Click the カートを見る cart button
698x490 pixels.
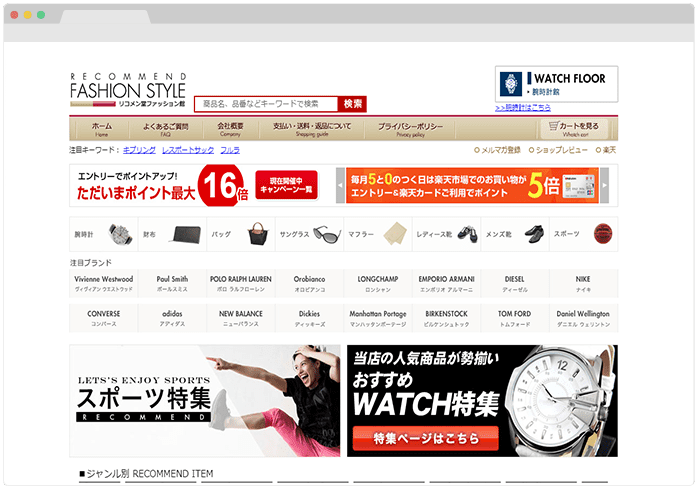point(575,129)
